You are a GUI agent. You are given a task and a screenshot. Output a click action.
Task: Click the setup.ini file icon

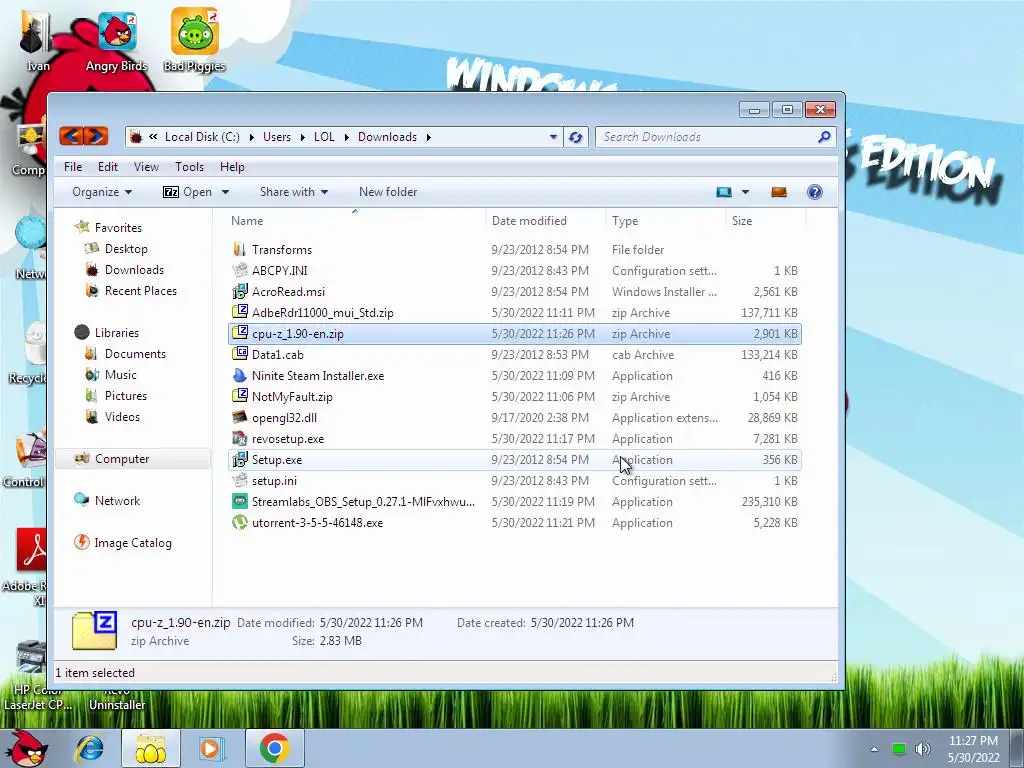click(x=240, y=481)
